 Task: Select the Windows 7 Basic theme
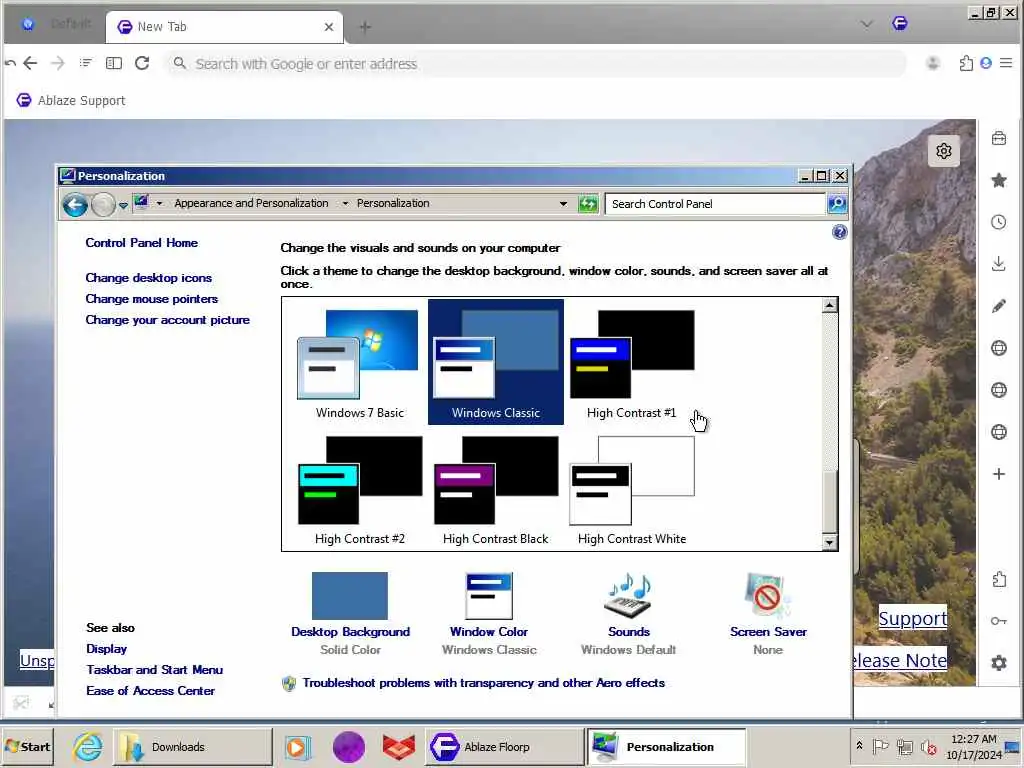[359, 363]
